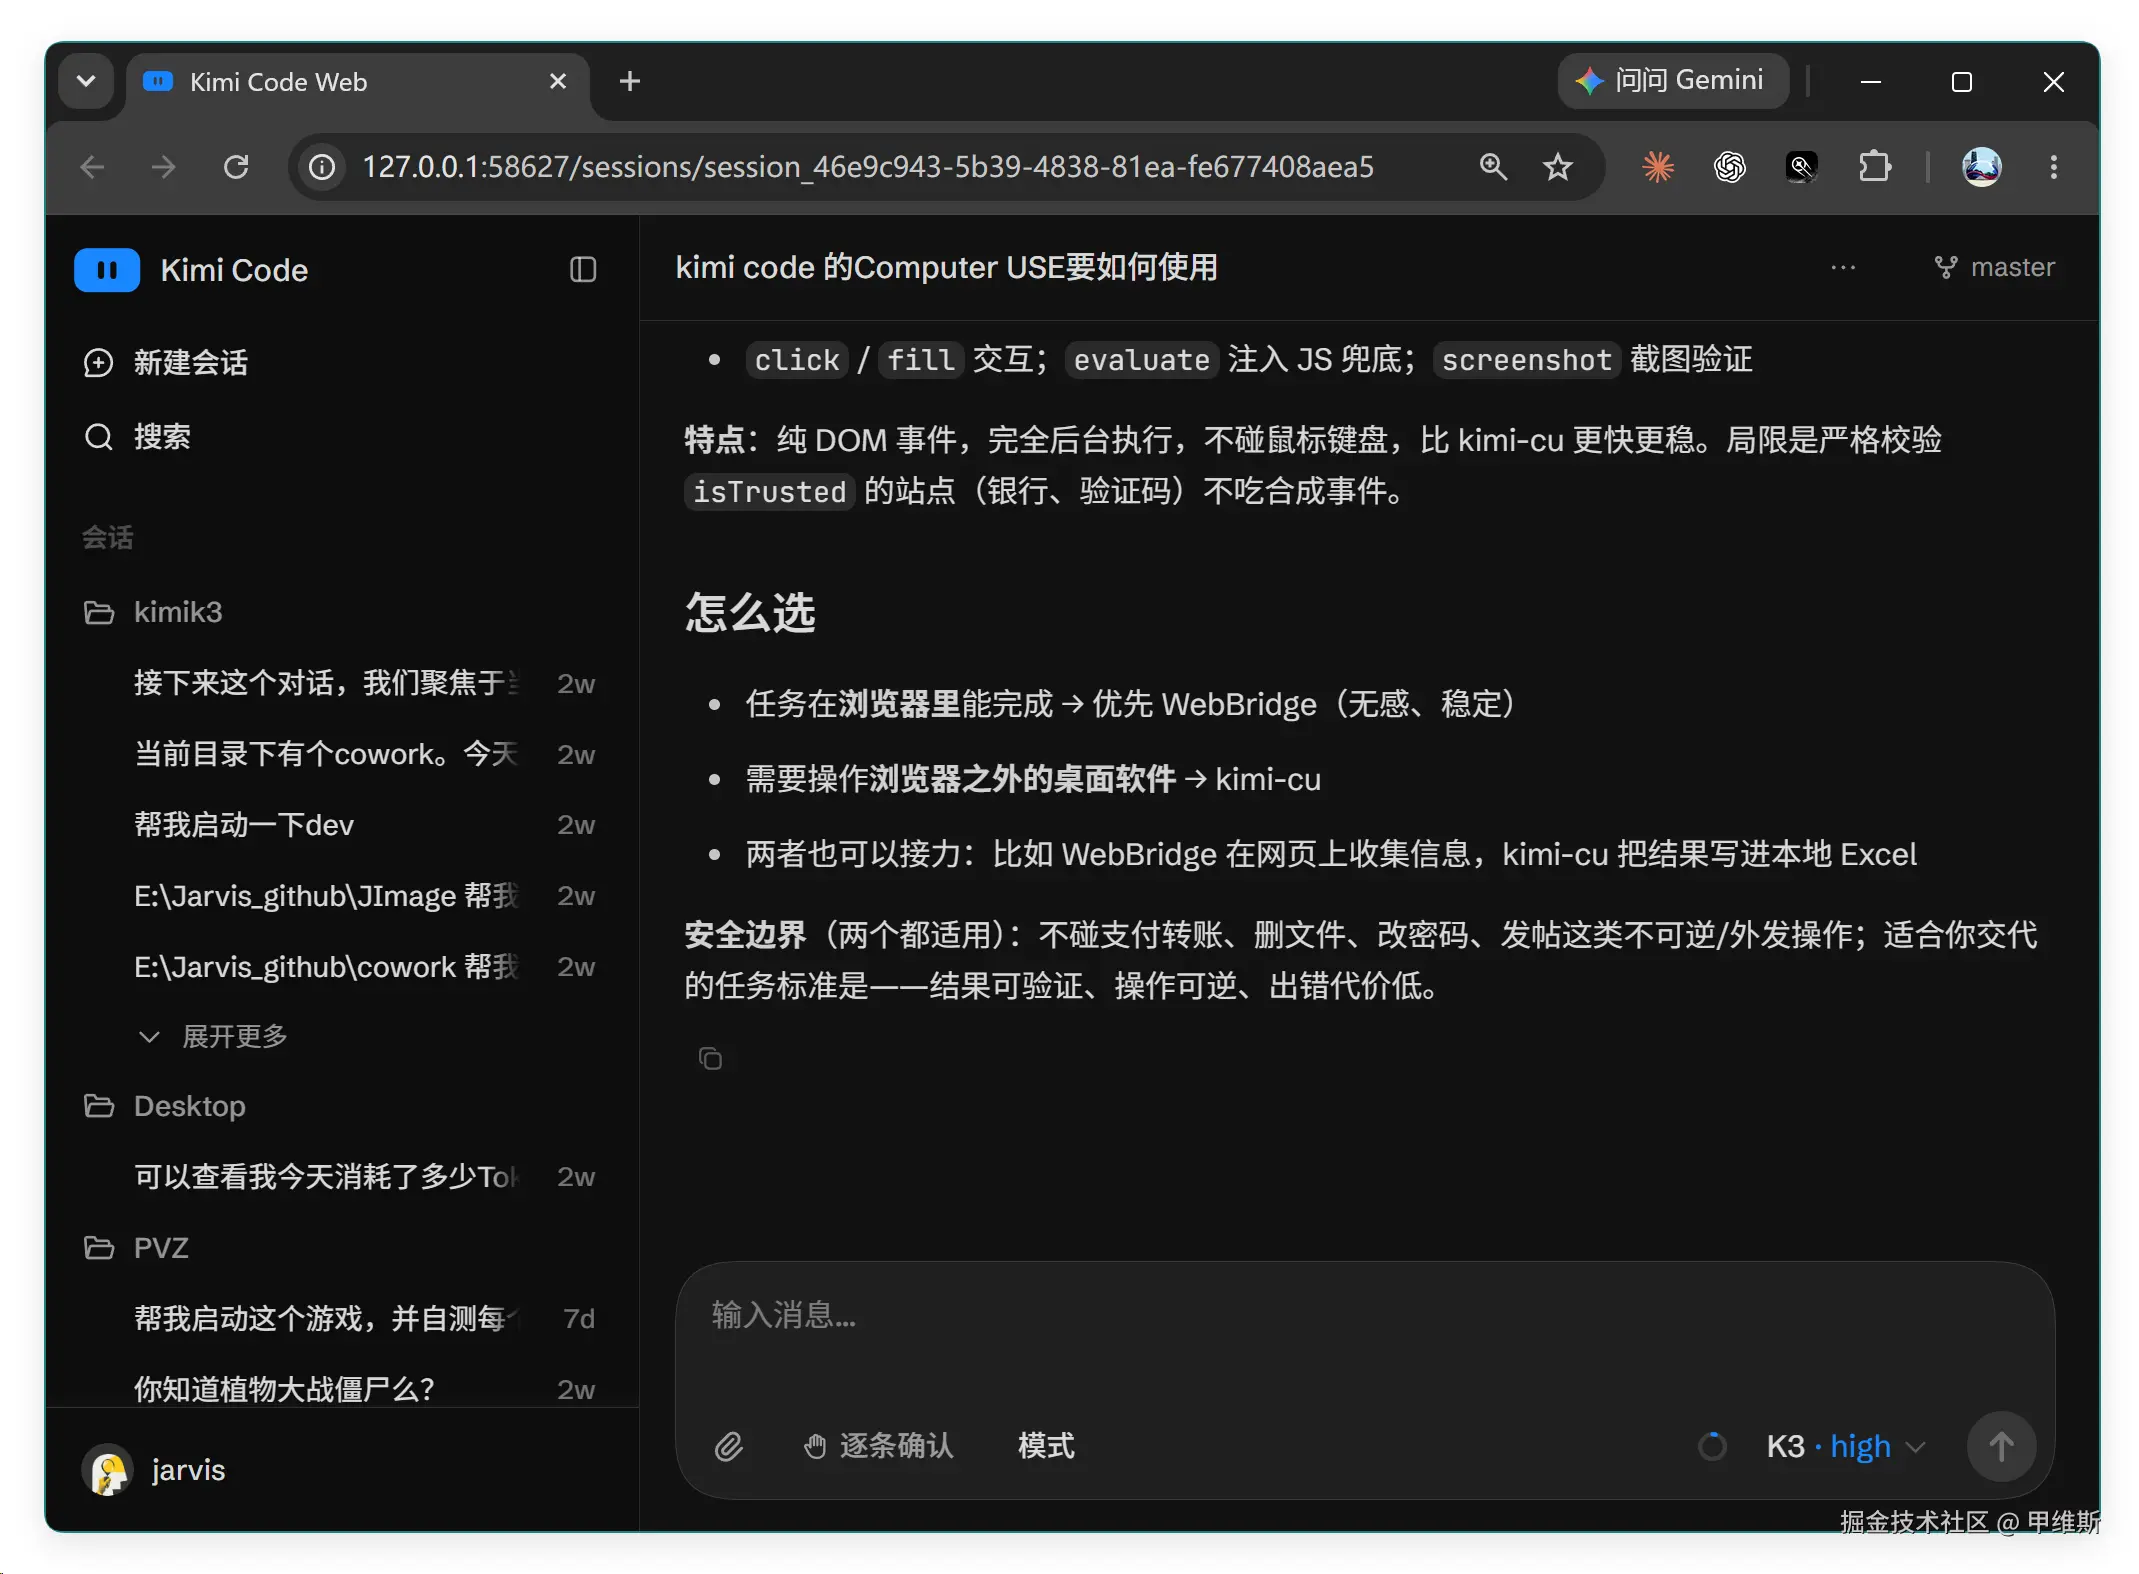The height and width of the screenshot is (1574, 2139).
Task: Click the screenshot inline code
Action: pyautogui.click(x=1526, y=360)
